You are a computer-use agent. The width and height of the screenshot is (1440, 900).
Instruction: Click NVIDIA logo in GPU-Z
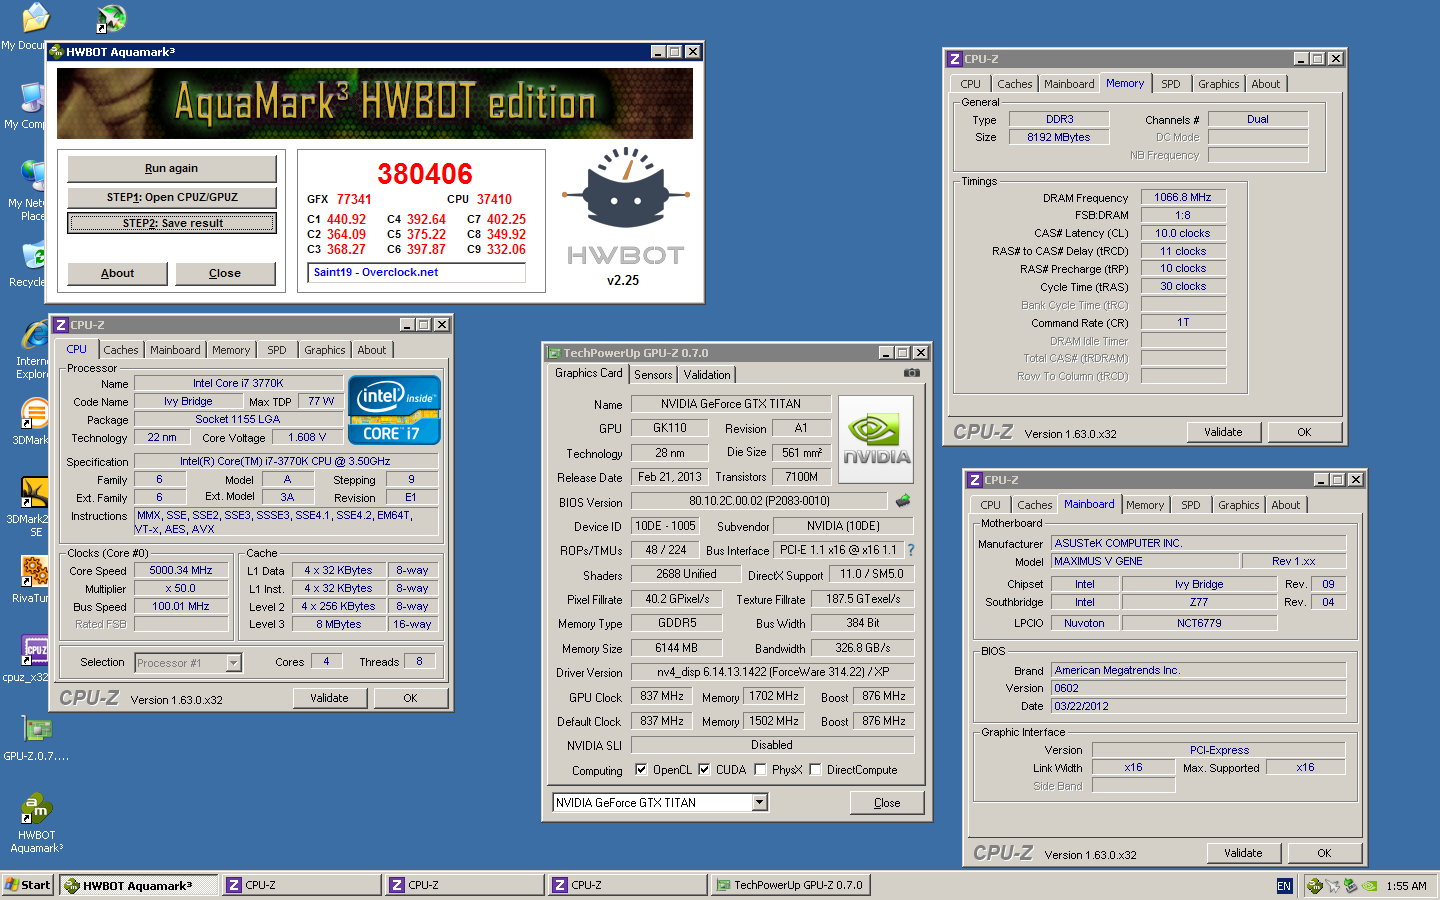tap(876, 439)
